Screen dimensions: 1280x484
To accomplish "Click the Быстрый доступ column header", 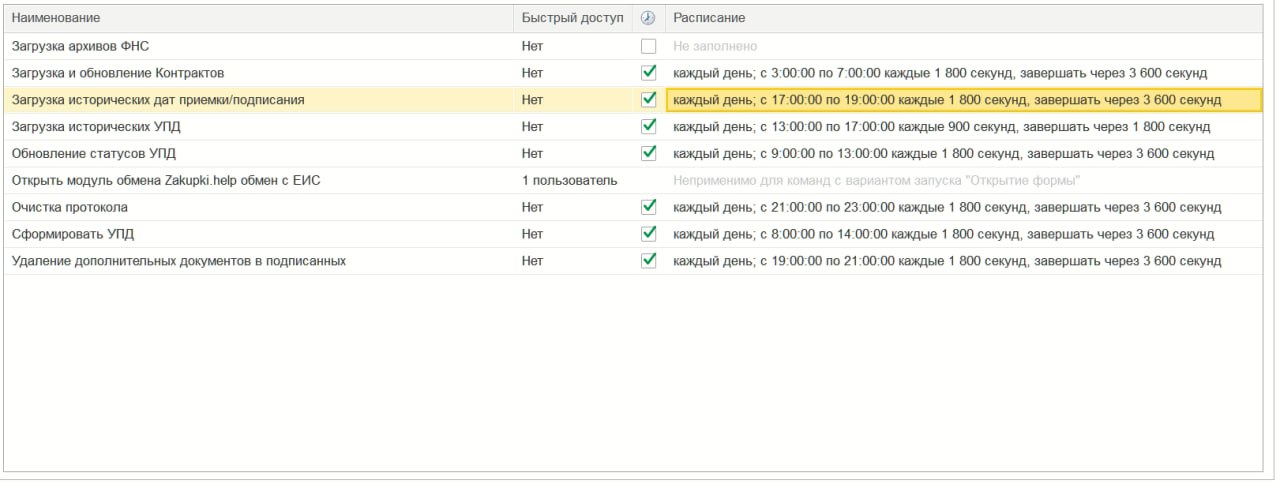I will (573, 18).
